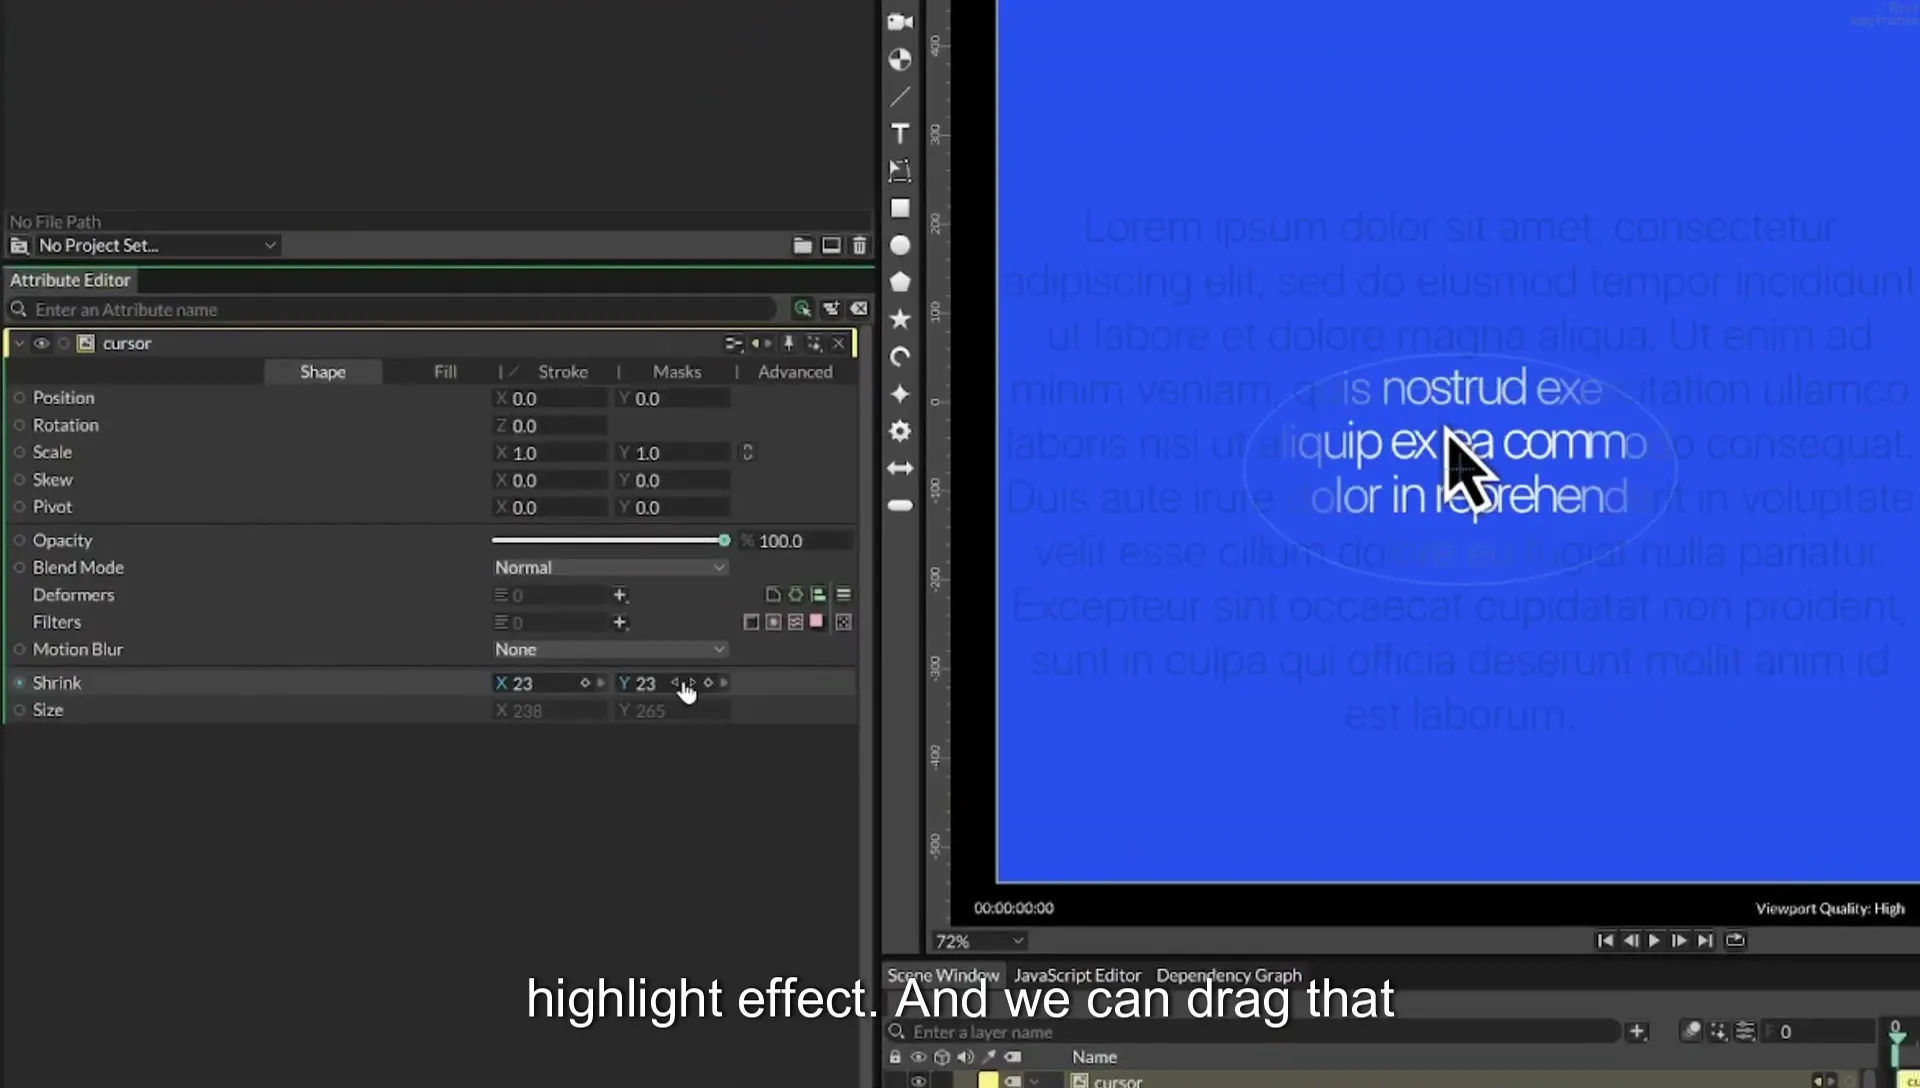Click the yellow color swatch of cursor layer
The width and height of the screenshot is (1920, 1088).
click(988, 1080)
